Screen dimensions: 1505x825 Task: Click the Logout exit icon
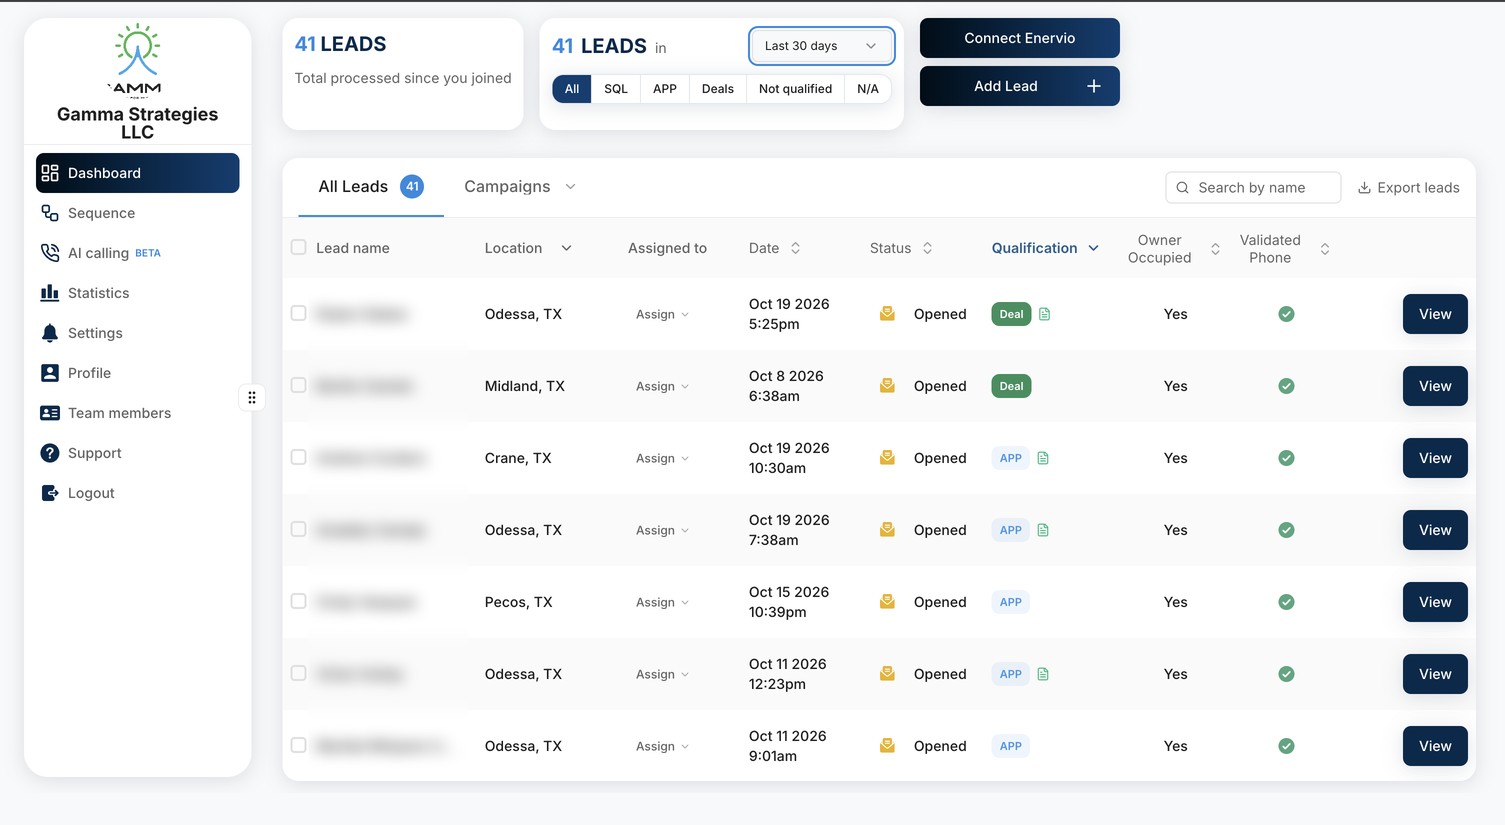pyautogui.click(x=49, y=493)
